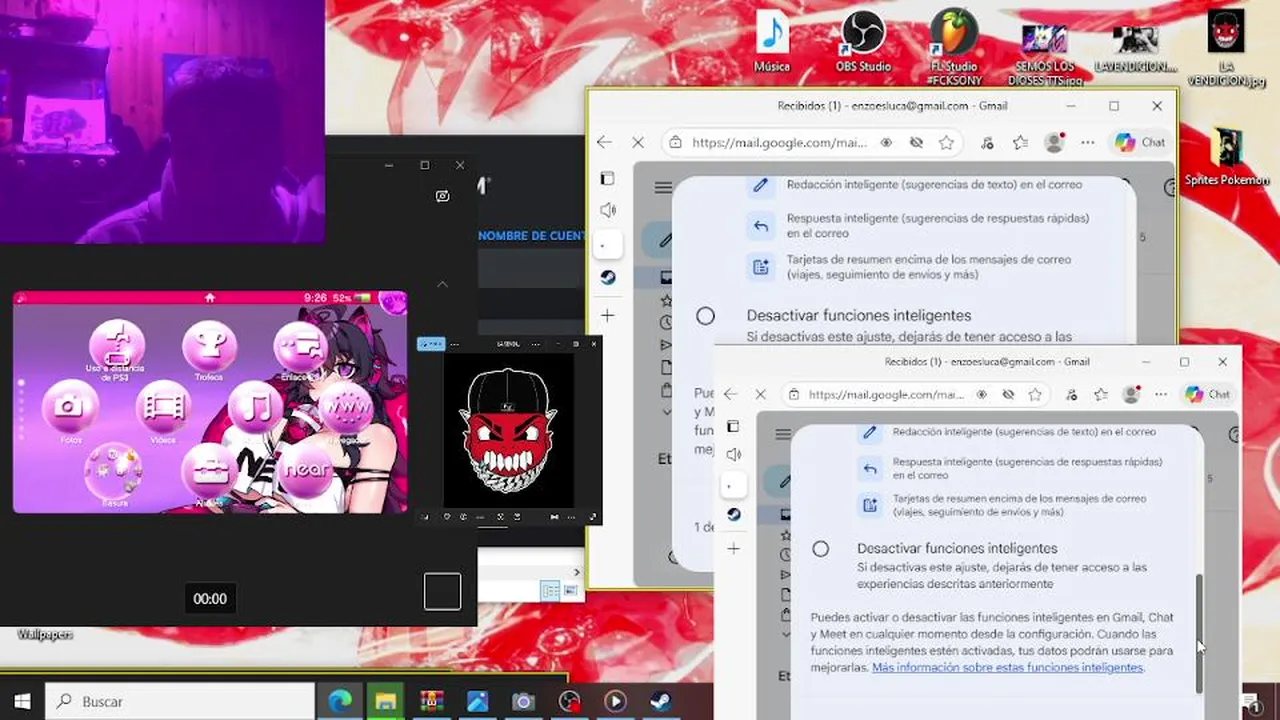Select Desactivar funciones inteligentes radio in upper window
Screen dimensions: 1280x720
pos(706,316)
